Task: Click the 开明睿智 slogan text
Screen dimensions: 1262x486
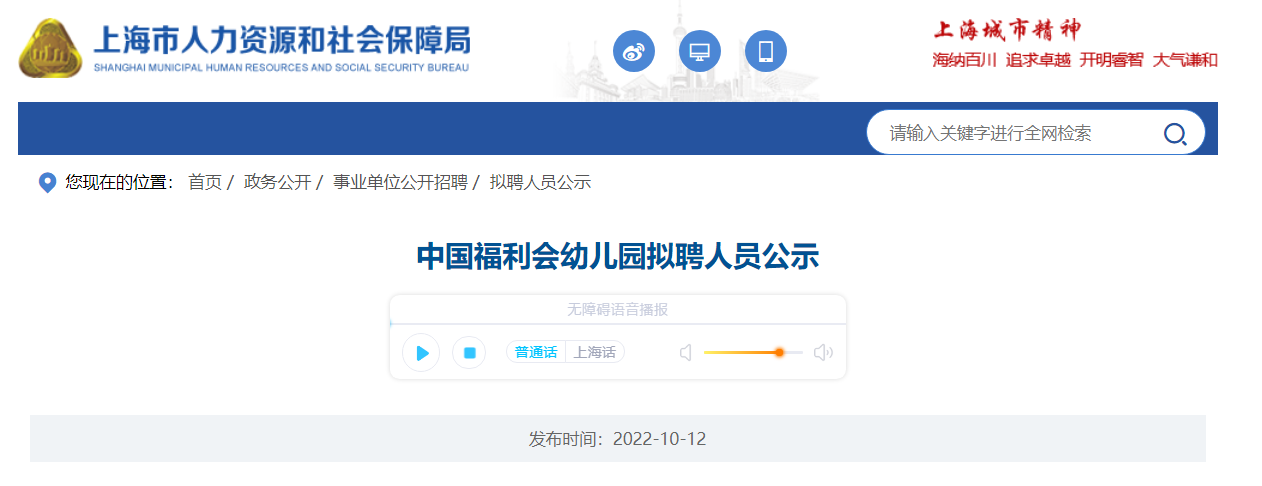Action: point(1111,60)
